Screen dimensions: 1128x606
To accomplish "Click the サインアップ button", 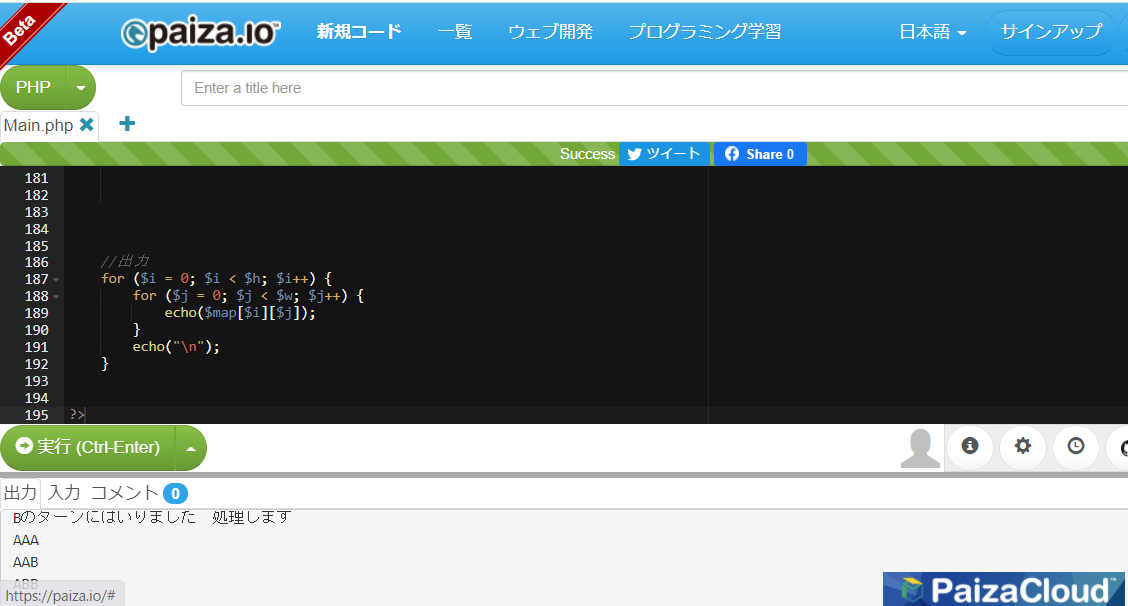I will point(1050,32).
